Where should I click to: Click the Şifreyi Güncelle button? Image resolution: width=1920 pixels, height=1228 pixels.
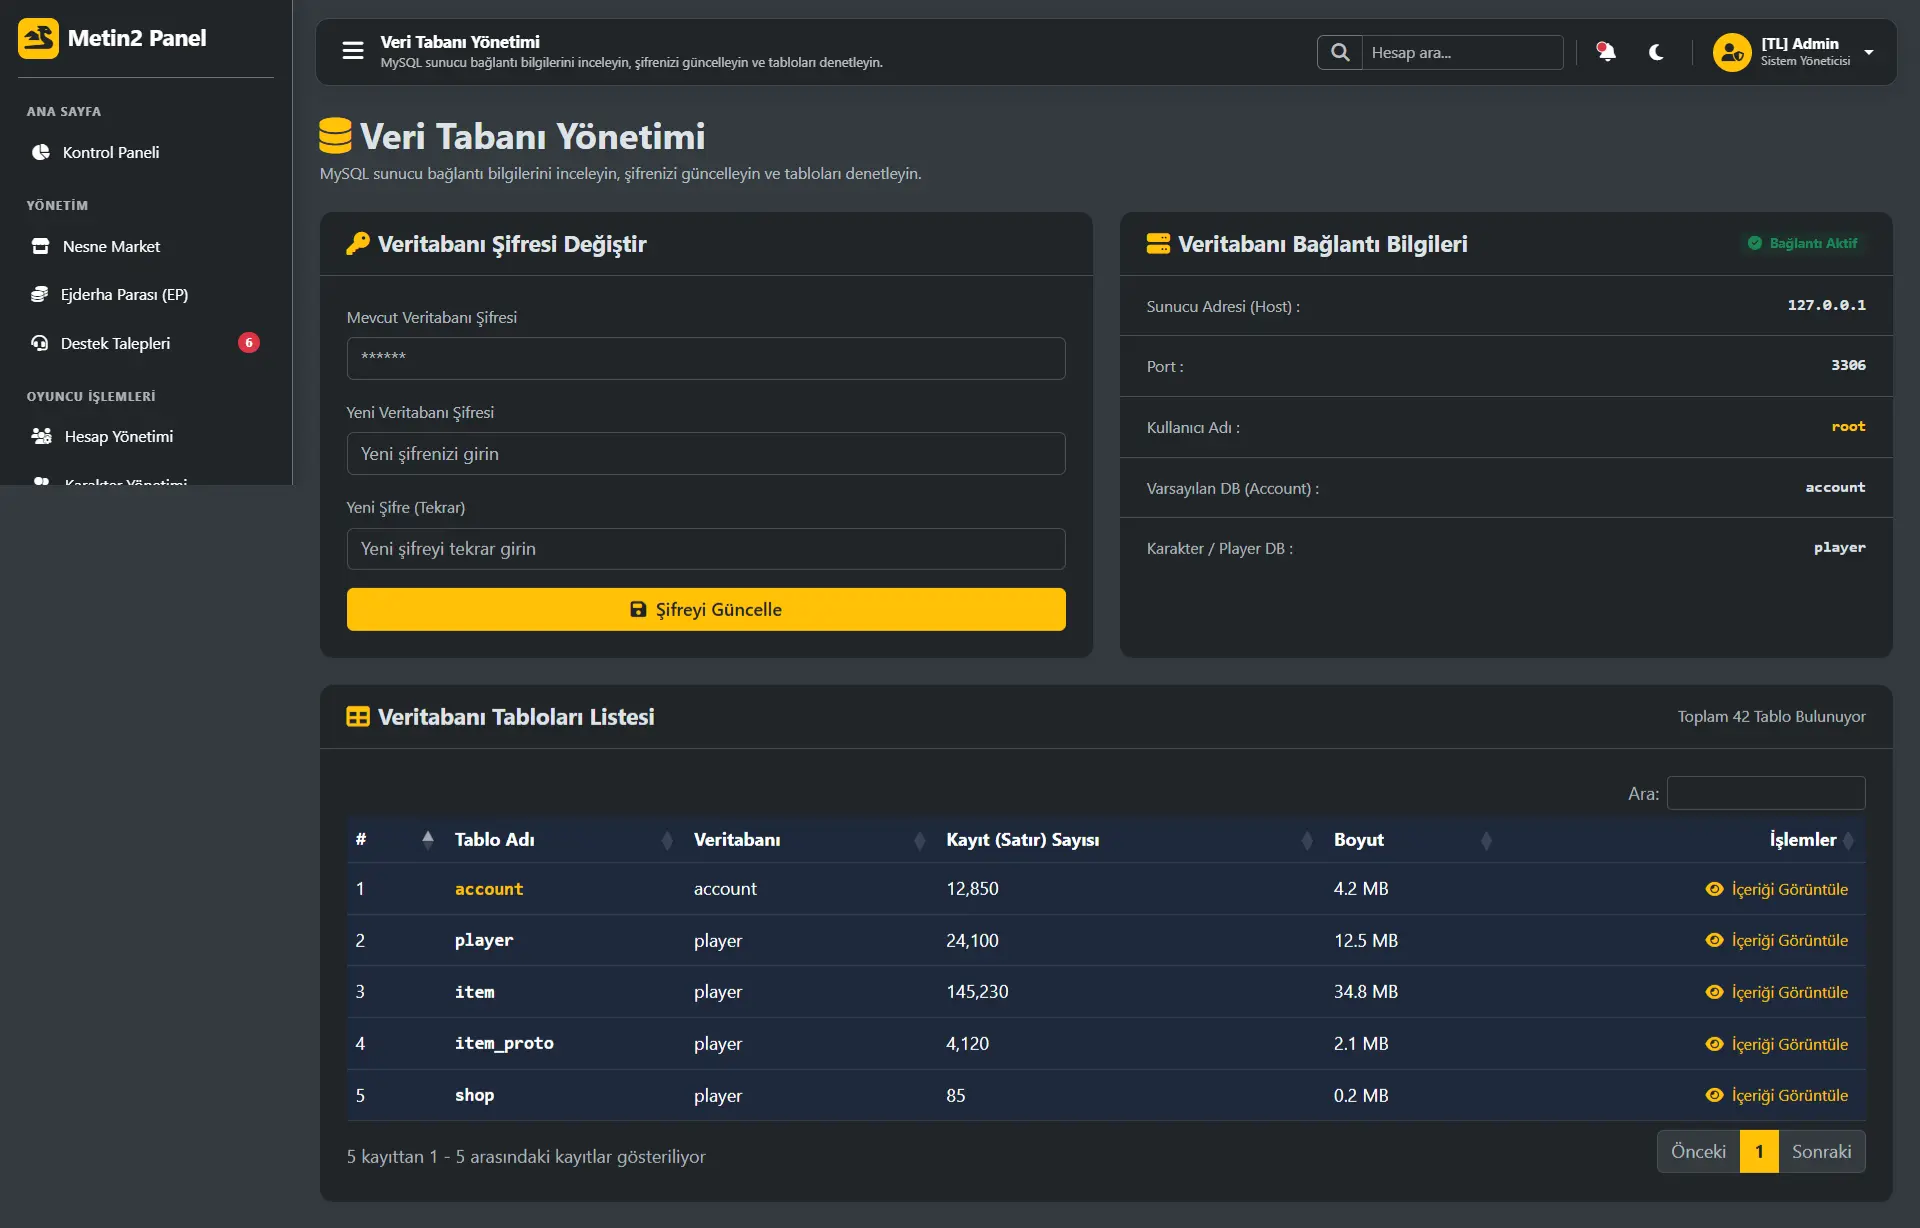[706, 609]
